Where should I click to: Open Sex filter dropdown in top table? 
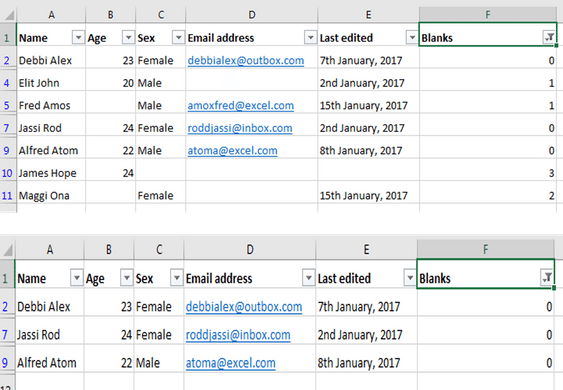pos(178,37)
